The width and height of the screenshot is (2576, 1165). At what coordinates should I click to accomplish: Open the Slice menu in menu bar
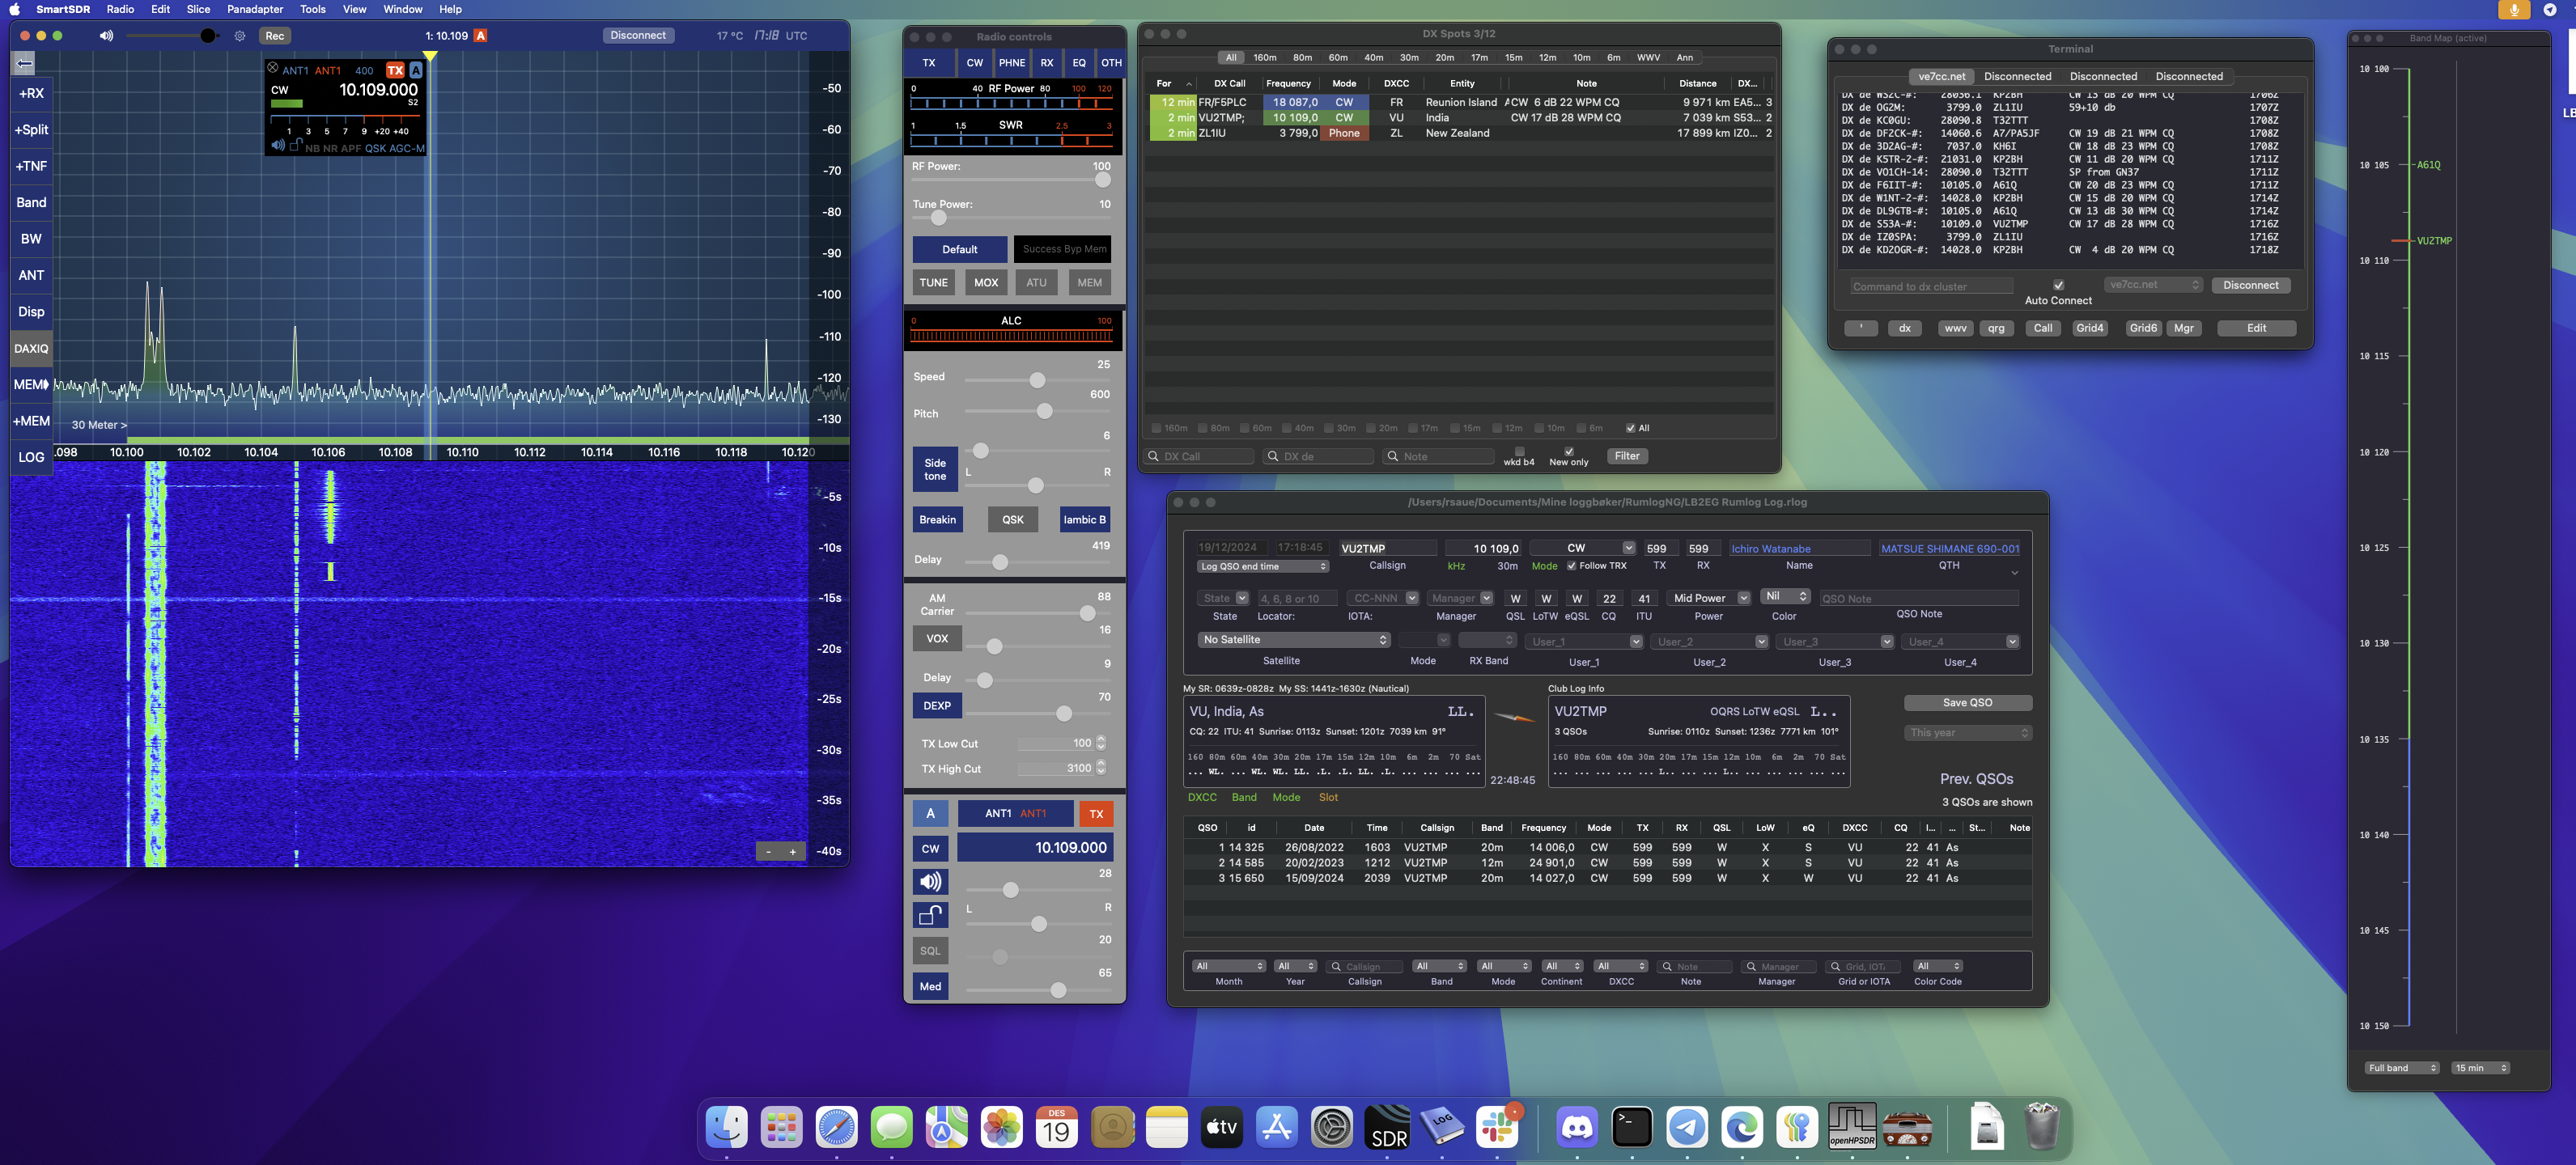(198, 9)
